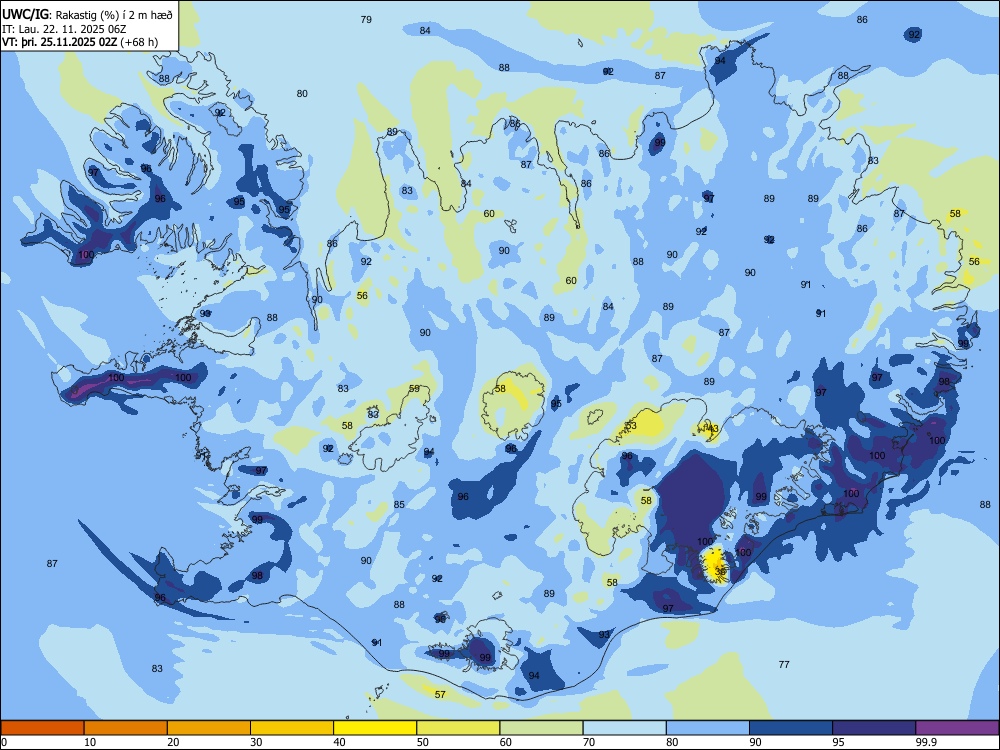The image size is (1000, 750).
Task: Select the legend scale label '20'
Action: [173, 742]
